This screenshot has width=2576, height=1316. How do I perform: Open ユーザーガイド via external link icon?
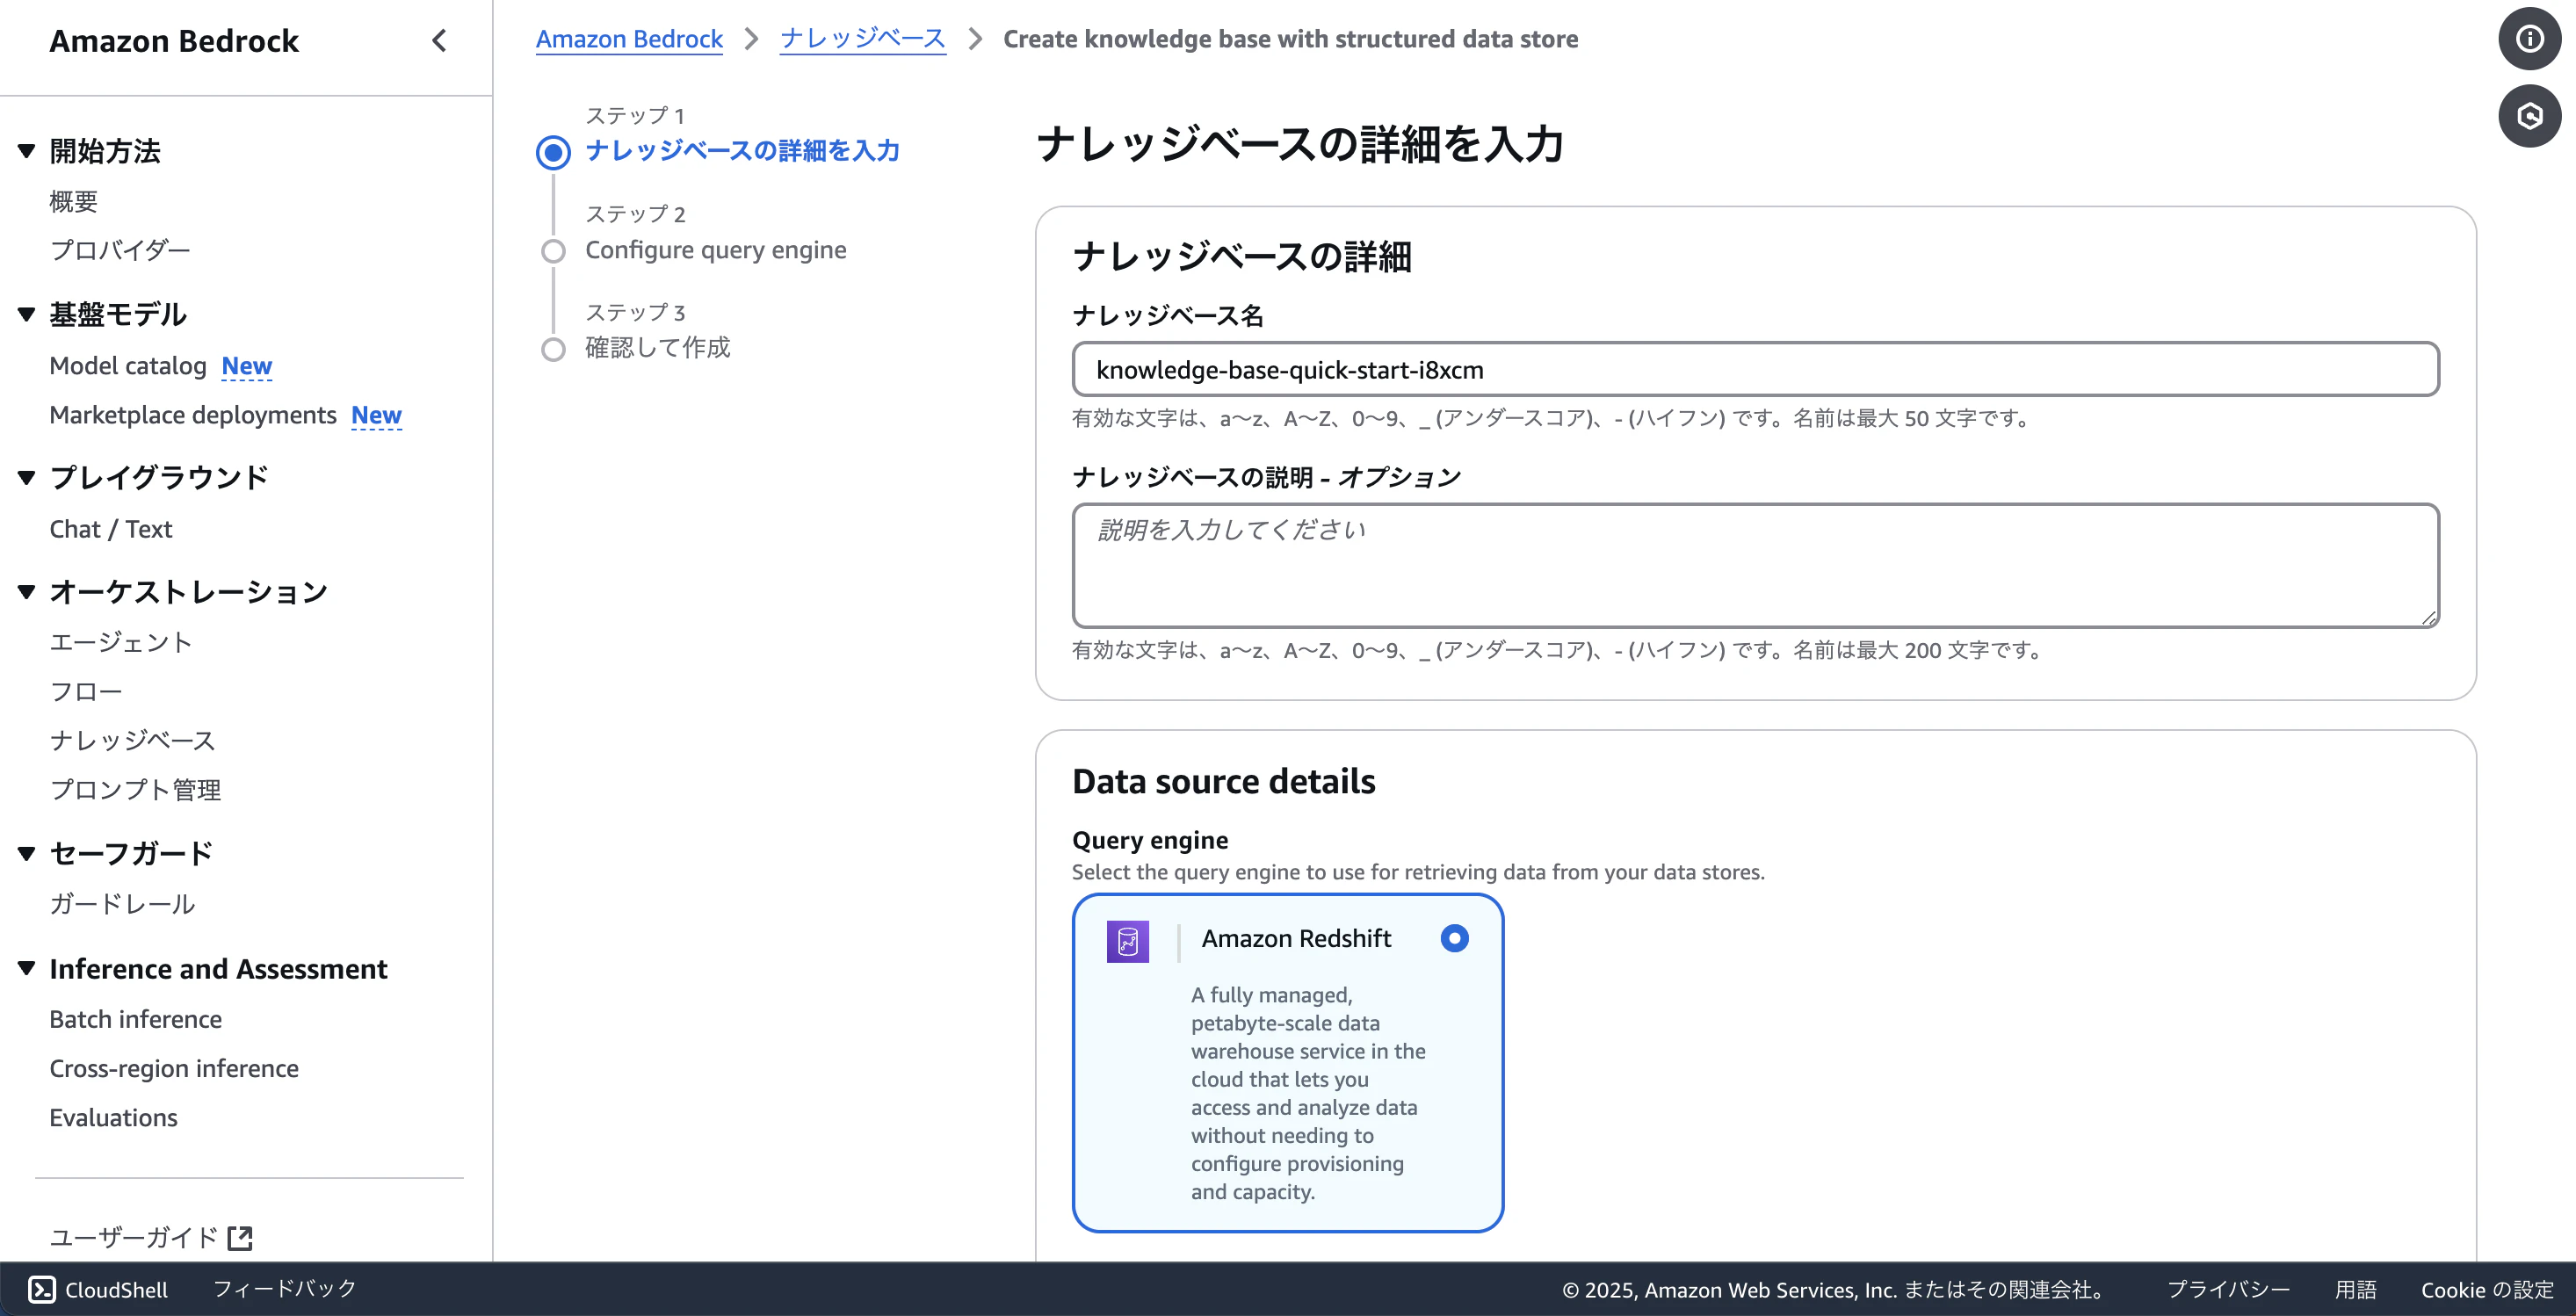[x=240, y=1237]
